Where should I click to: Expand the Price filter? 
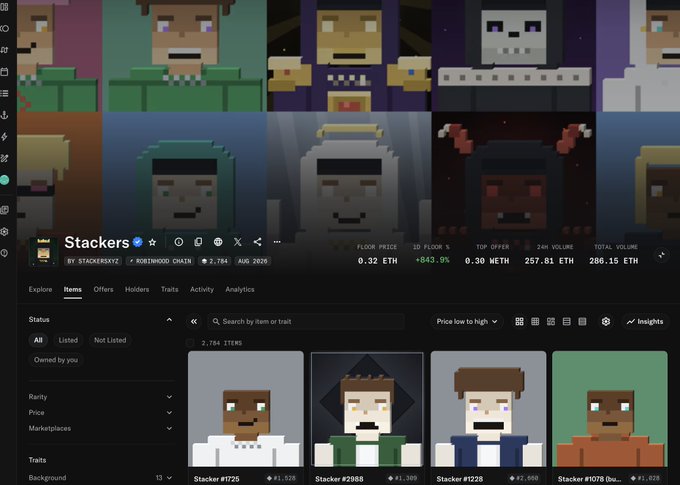point(101,413)
